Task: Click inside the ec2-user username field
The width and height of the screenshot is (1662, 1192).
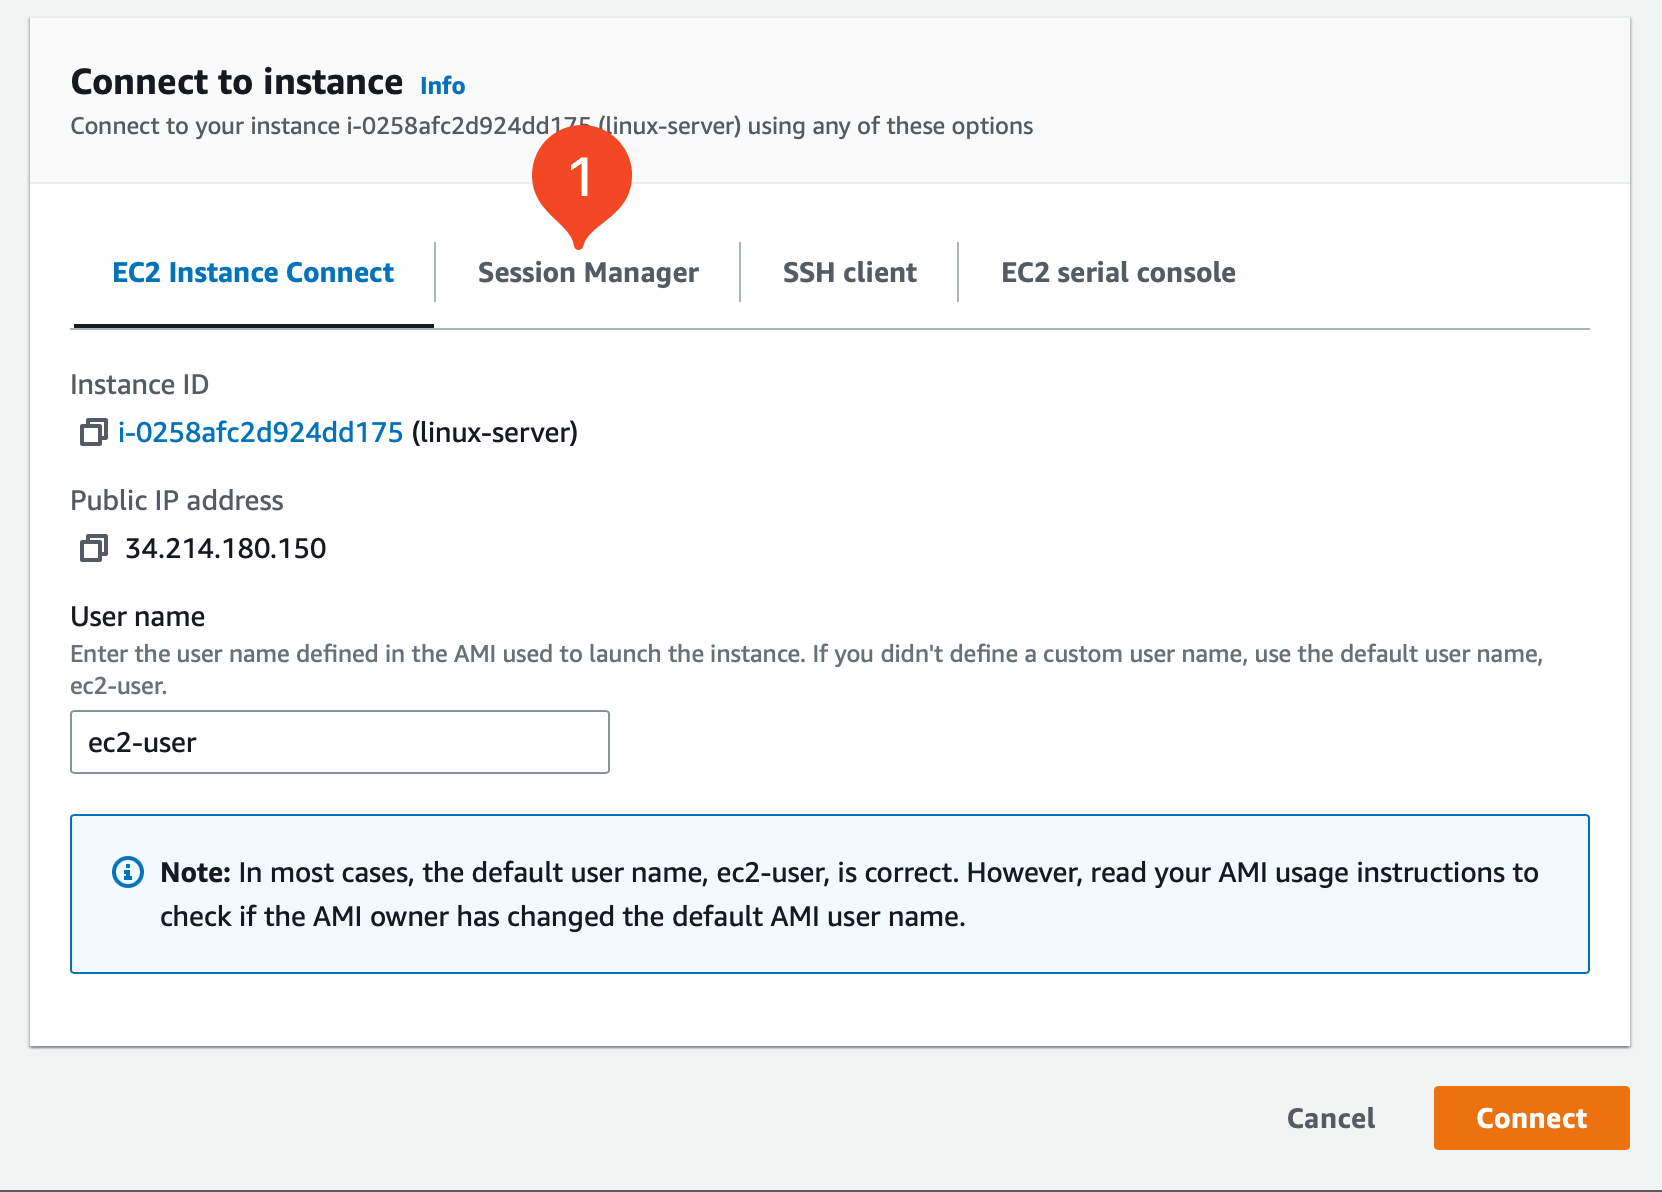Action: pos(340,742)
